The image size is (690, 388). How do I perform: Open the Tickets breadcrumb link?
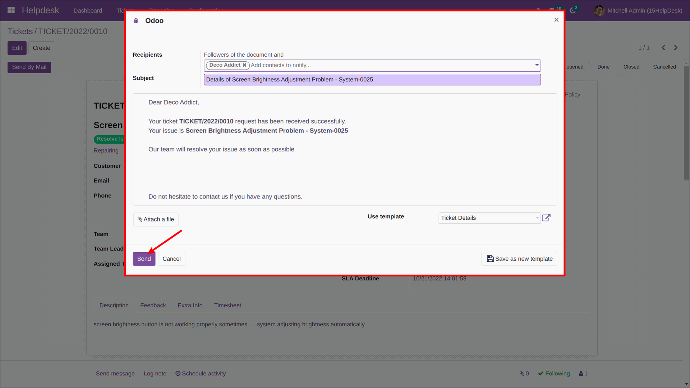20,31
